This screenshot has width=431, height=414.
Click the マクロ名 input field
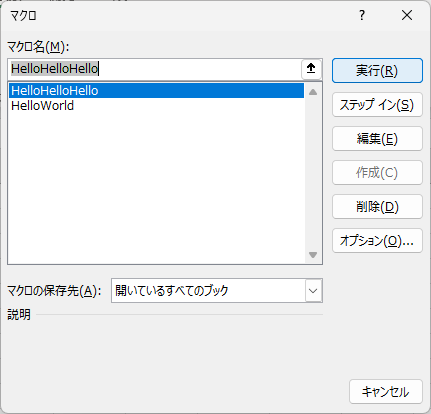click(154, 69)
